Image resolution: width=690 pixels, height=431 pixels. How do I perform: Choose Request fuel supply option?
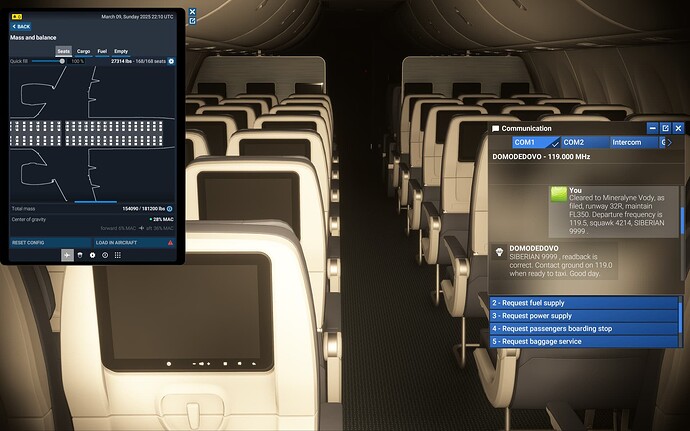[x=585, y=302]
